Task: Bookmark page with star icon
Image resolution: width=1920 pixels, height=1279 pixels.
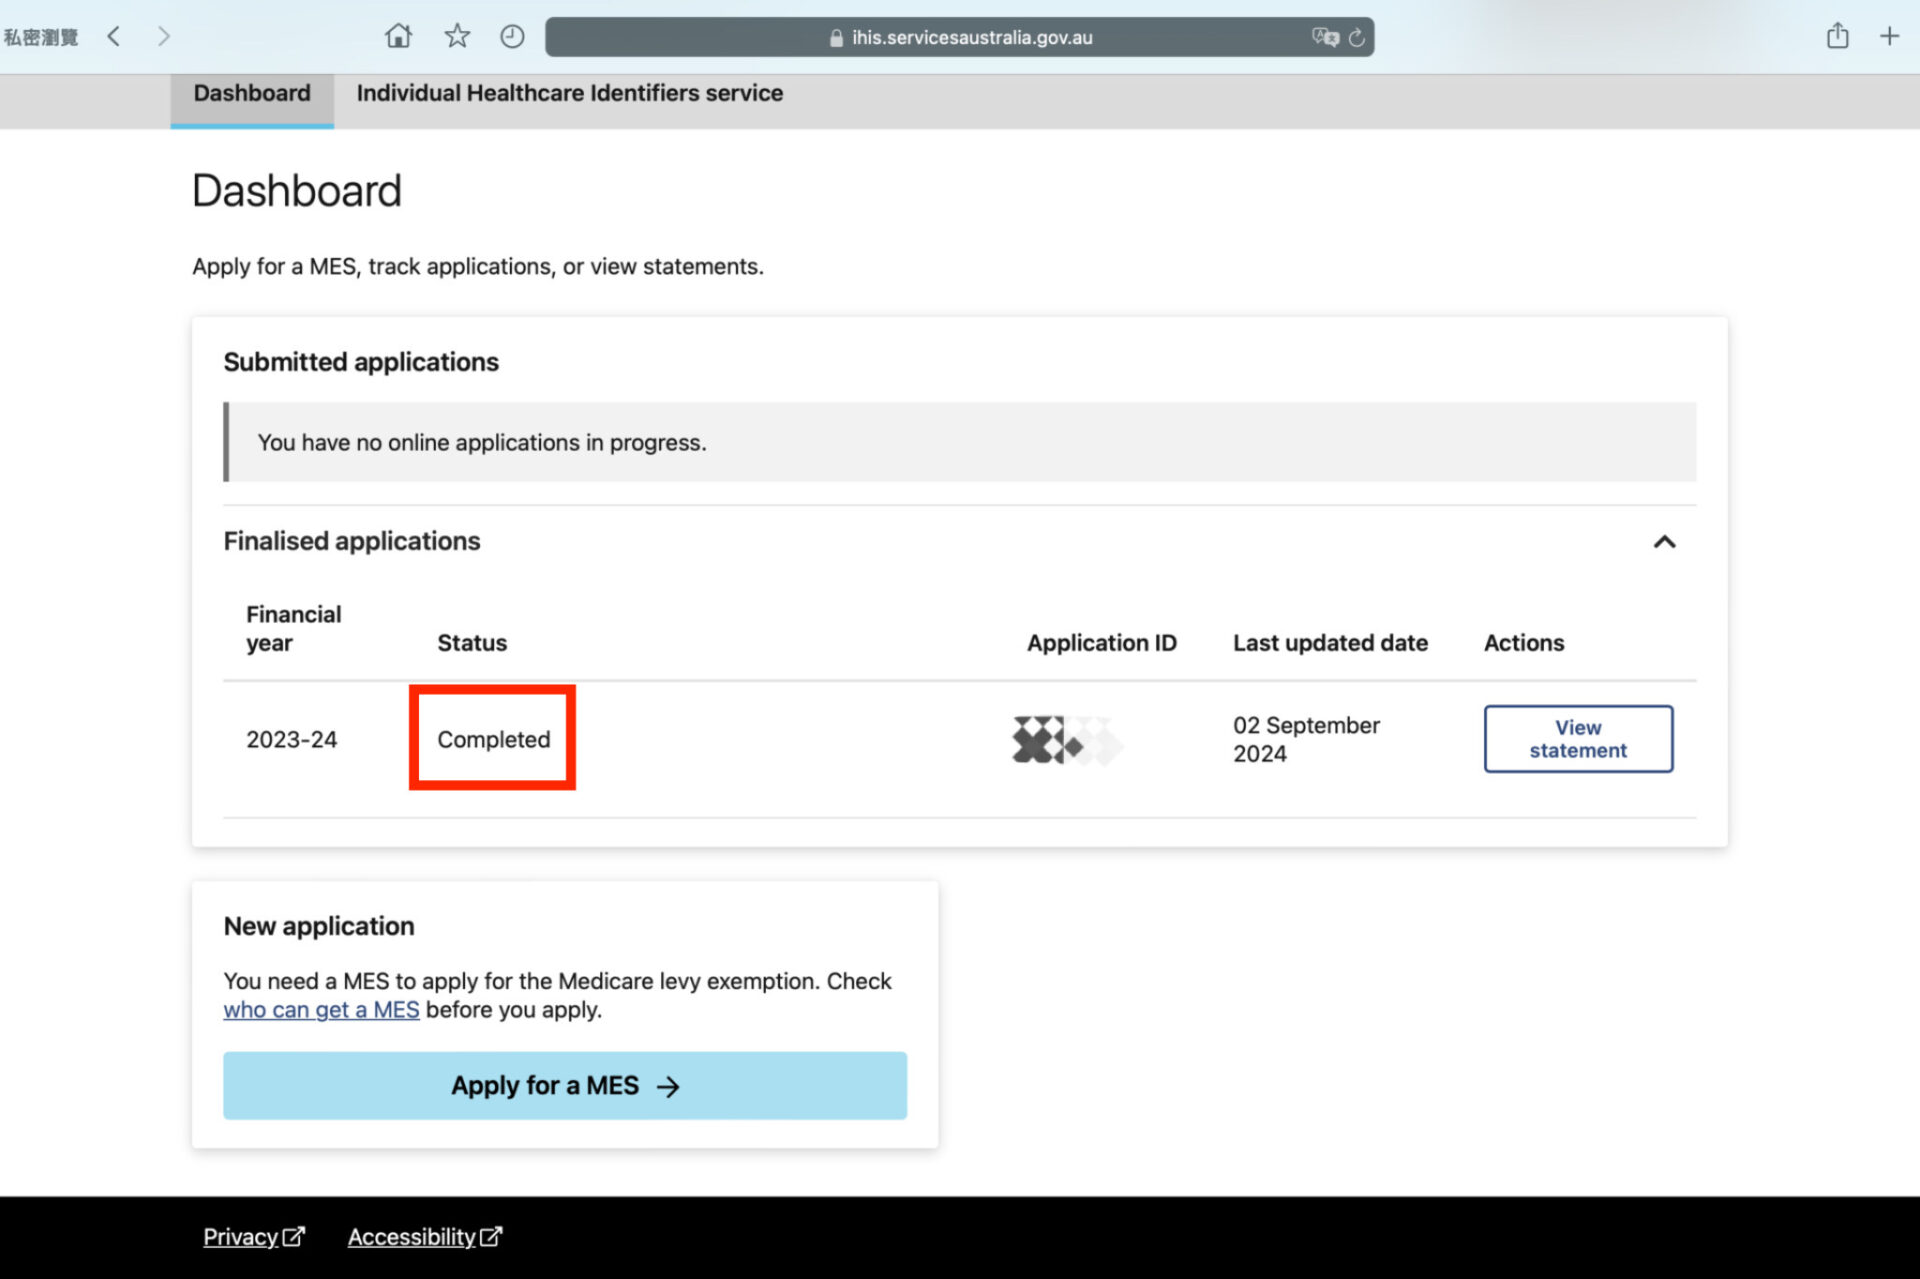Action: point(457,37)
